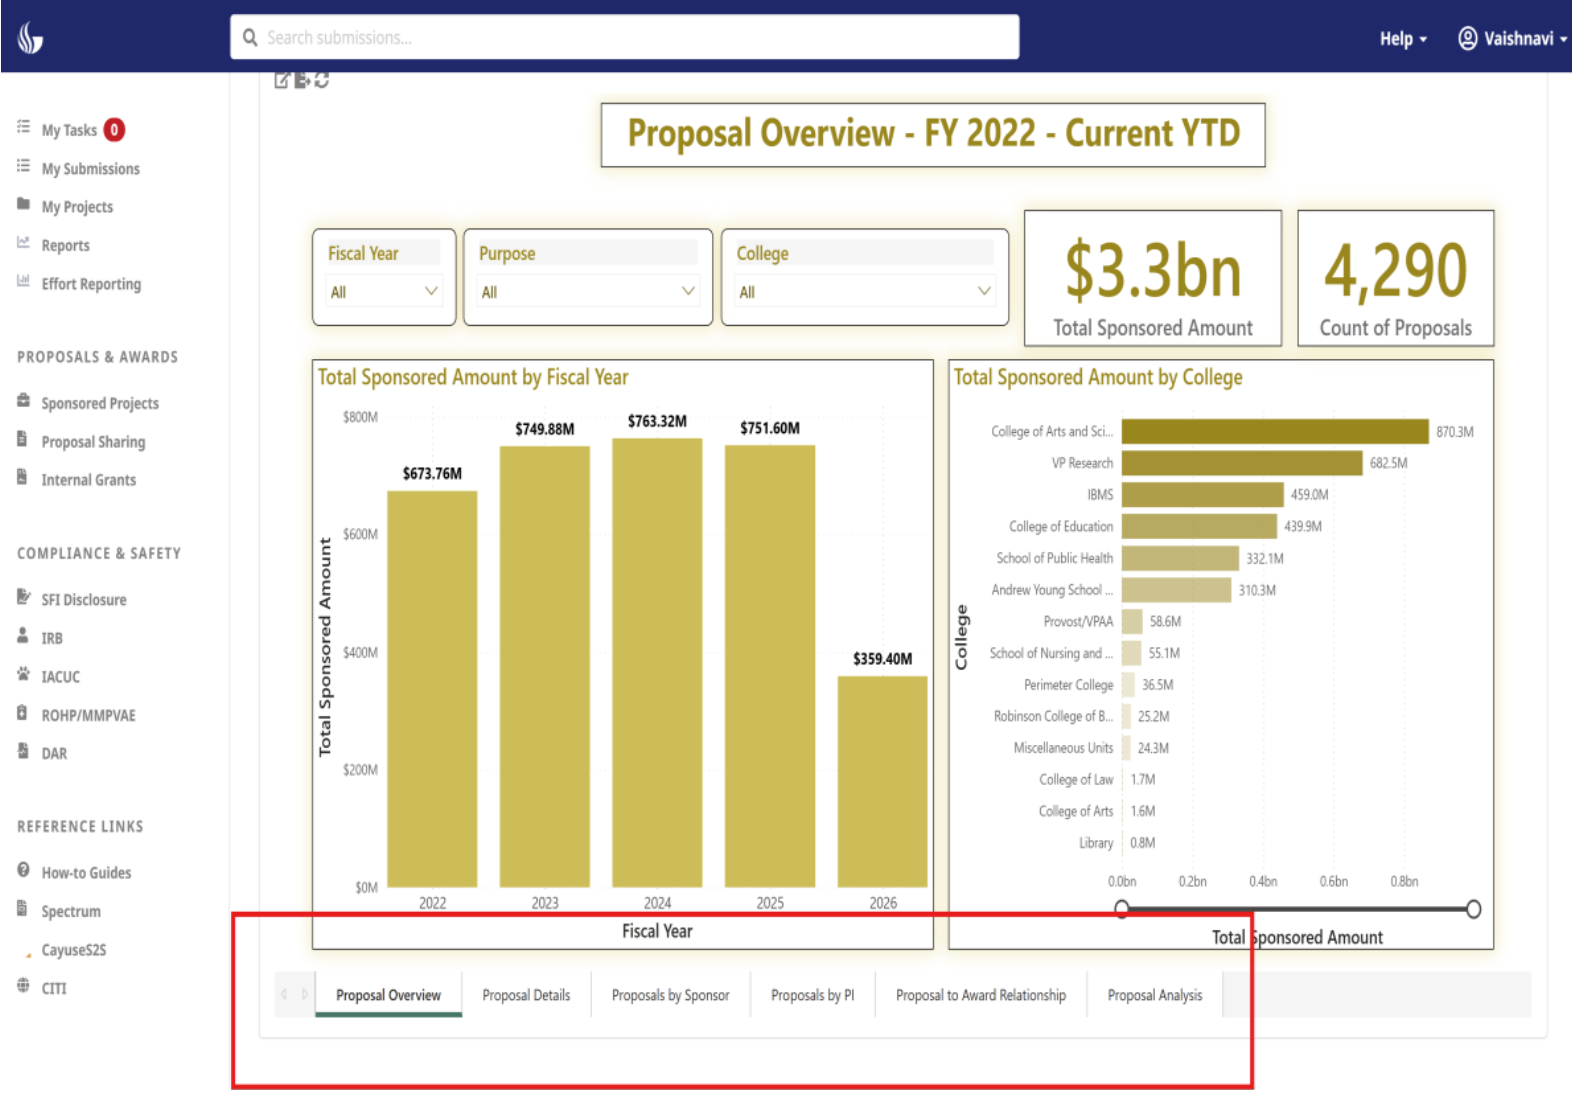Click the CITI globe icon in sidebar
The height and width of the screenshot is (1120, 1574).
tap(23, 986)
